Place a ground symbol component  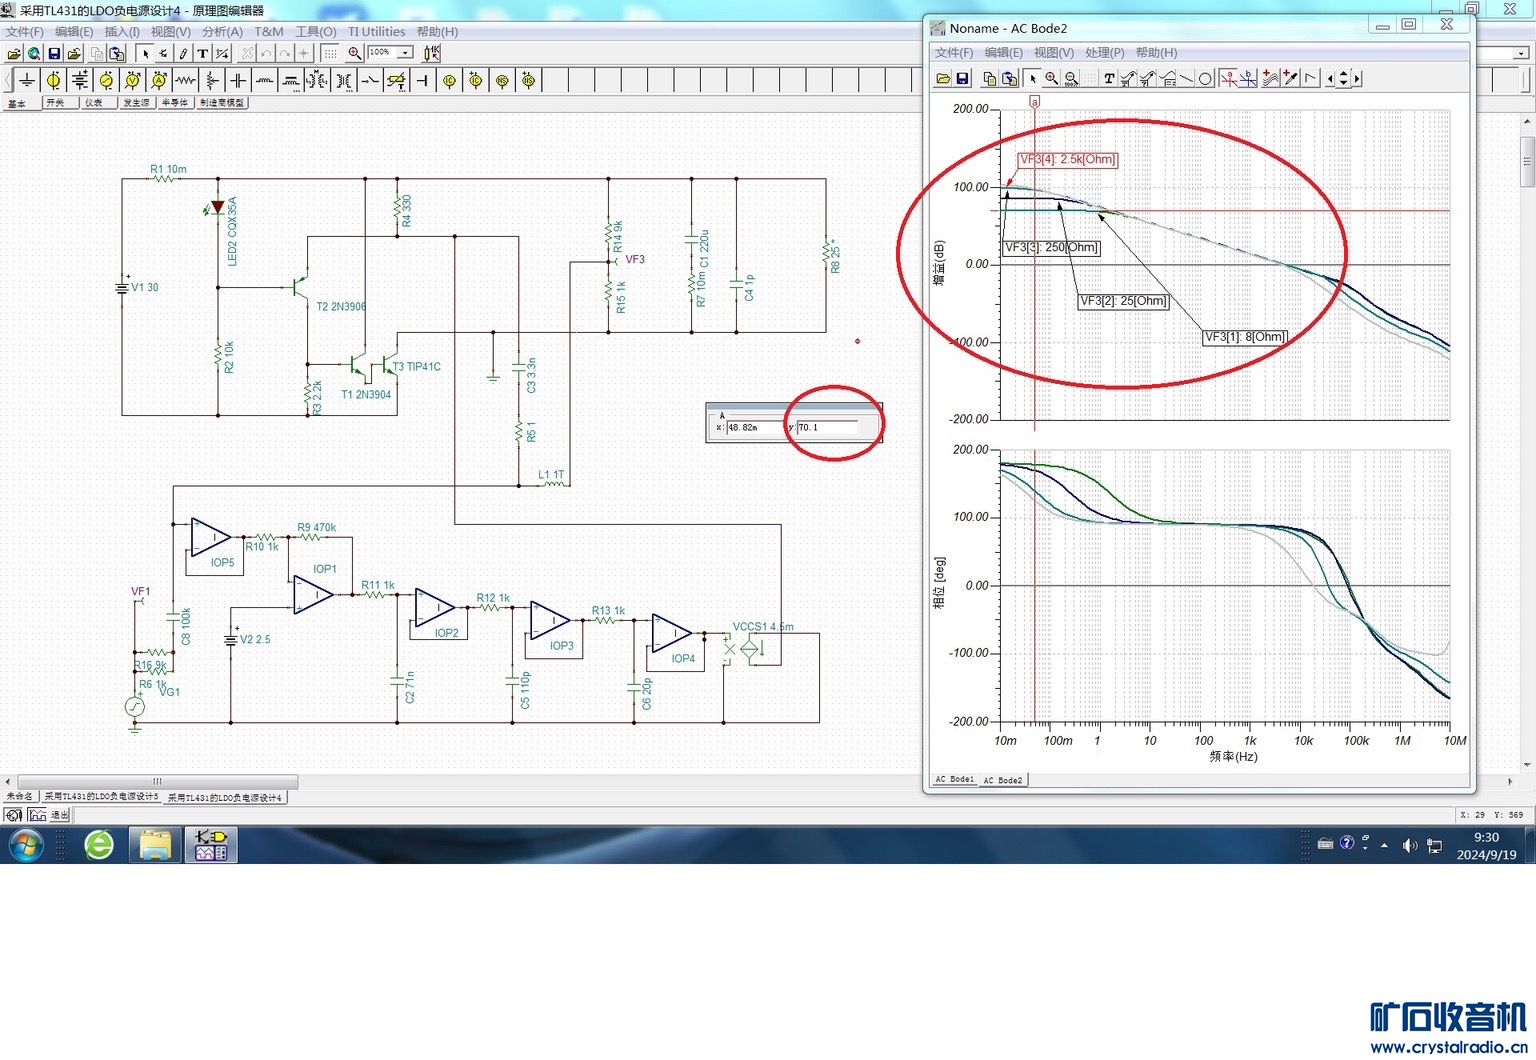point(26,80)
